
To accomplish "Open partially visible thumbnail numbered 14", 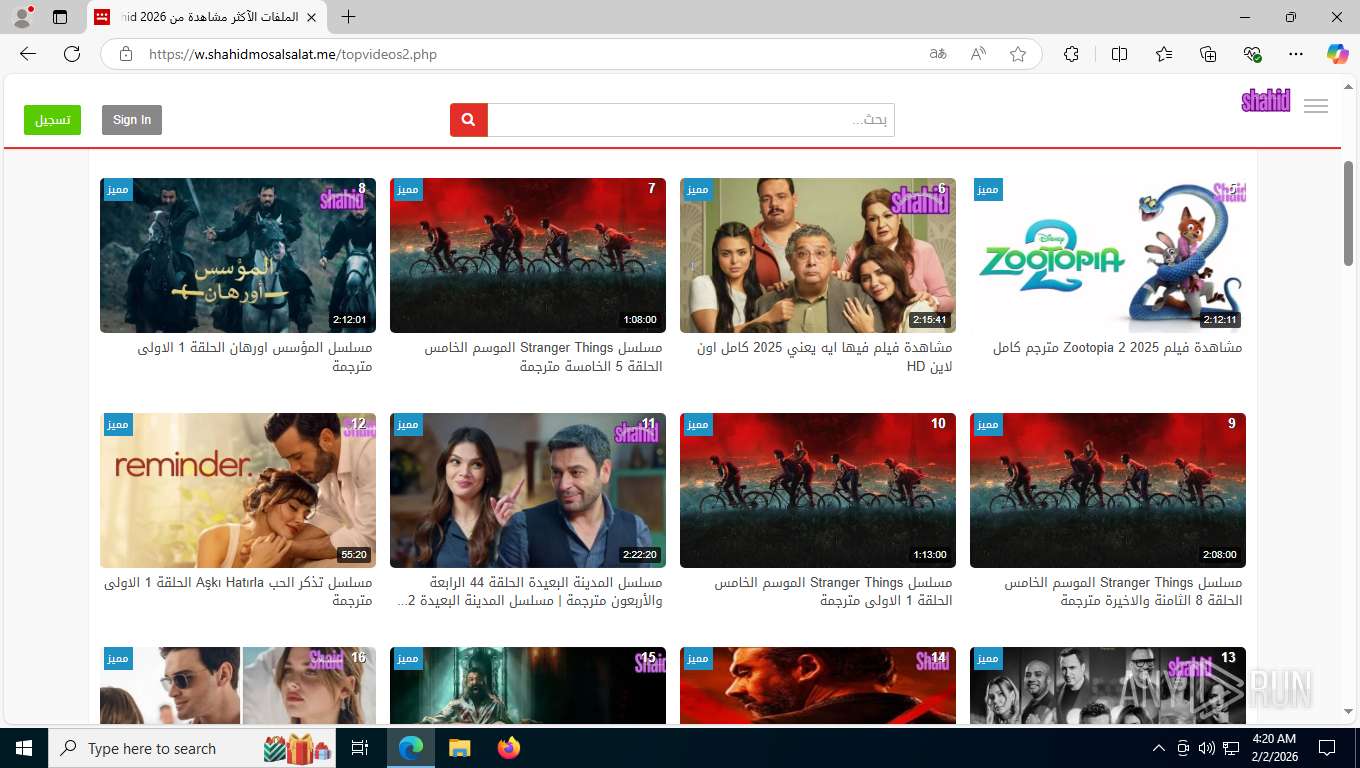I will [x=818, y=686].
